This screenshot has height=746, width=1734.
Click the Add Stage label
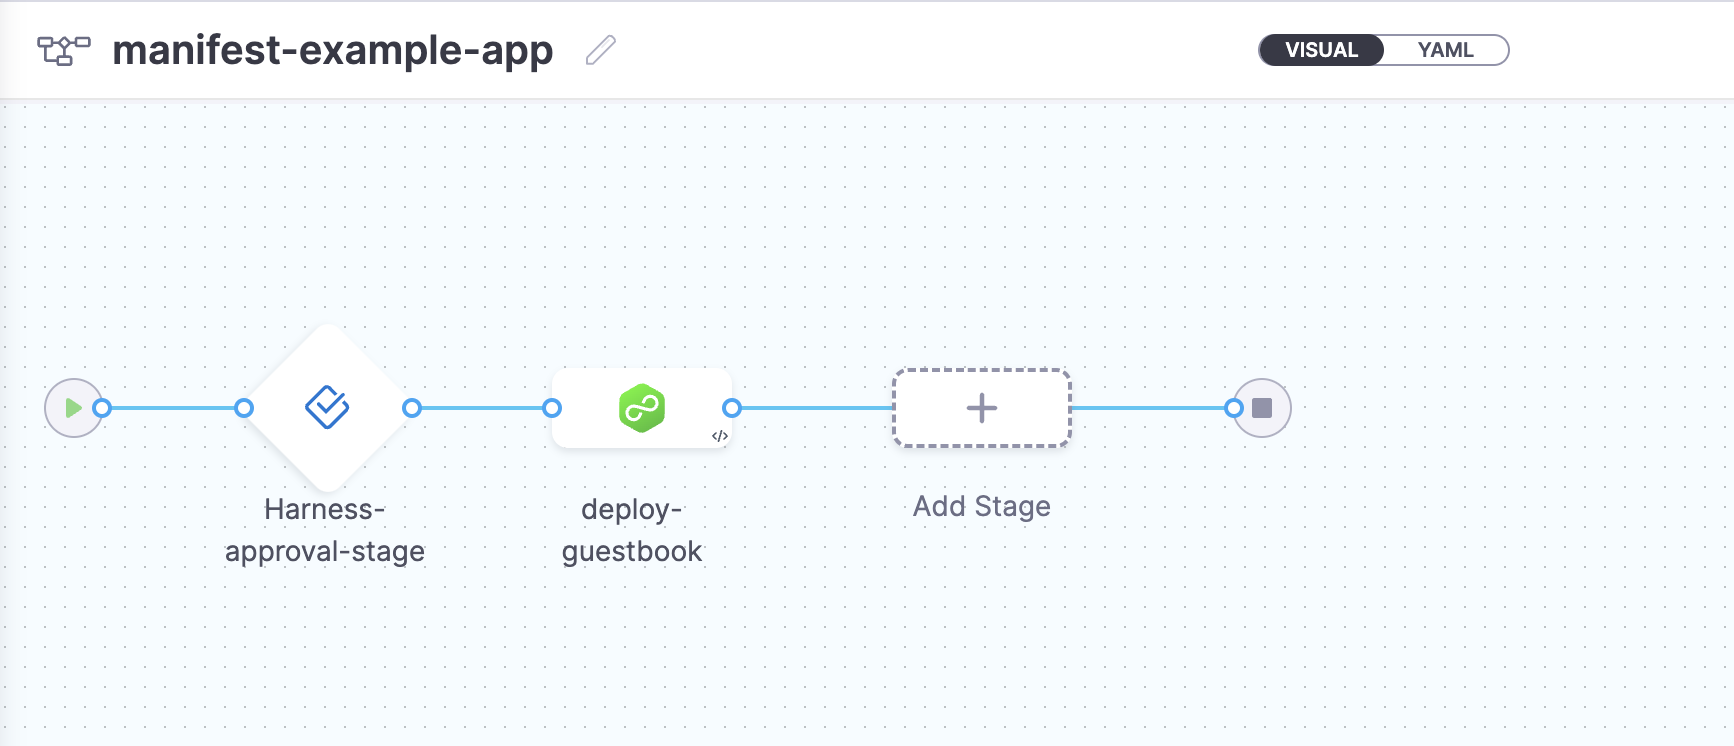coord(981,507)
